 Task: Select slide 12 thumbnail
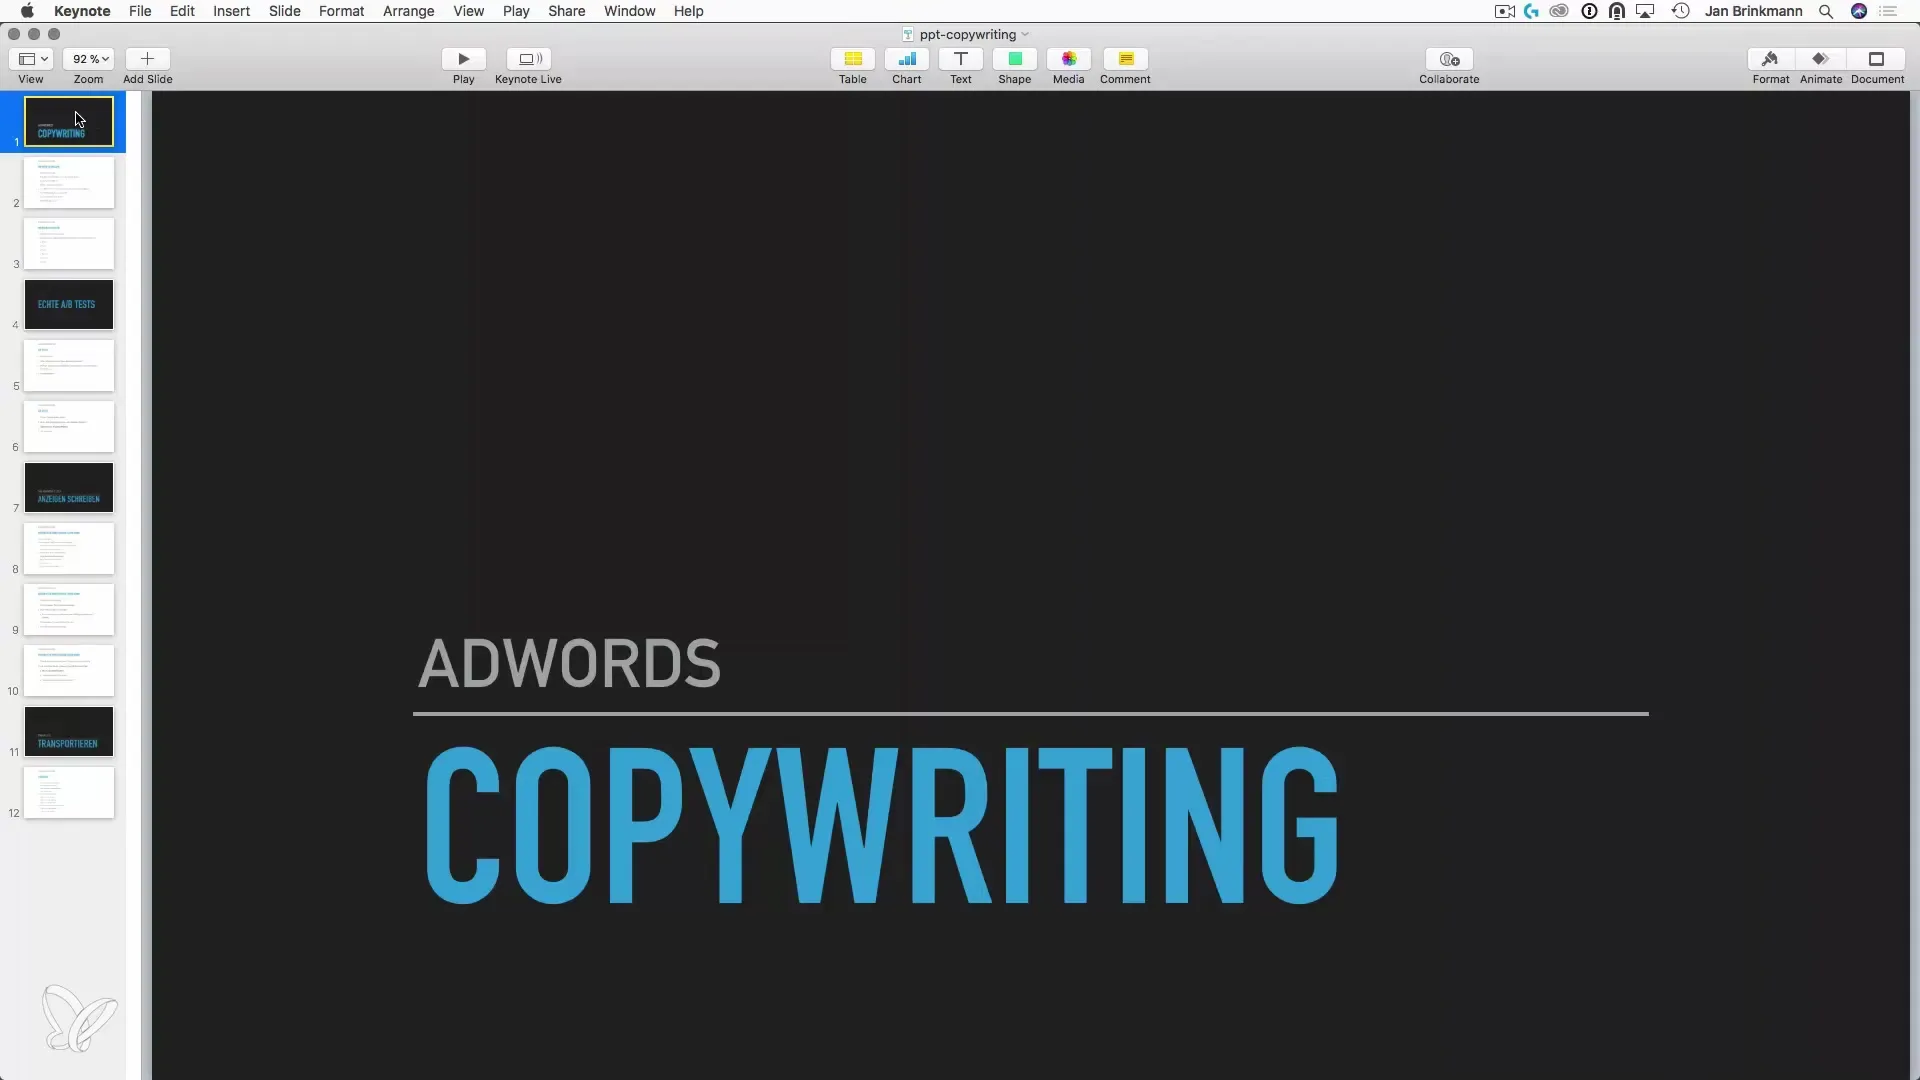[x=69, y=792]
